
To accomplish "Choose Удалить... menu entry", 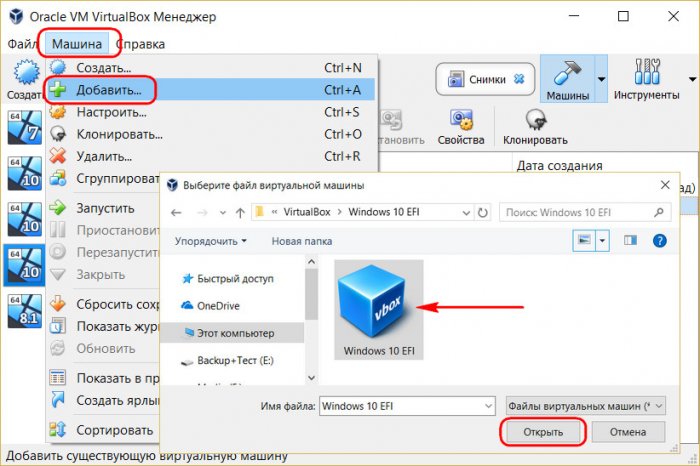I will pos(212,157).
